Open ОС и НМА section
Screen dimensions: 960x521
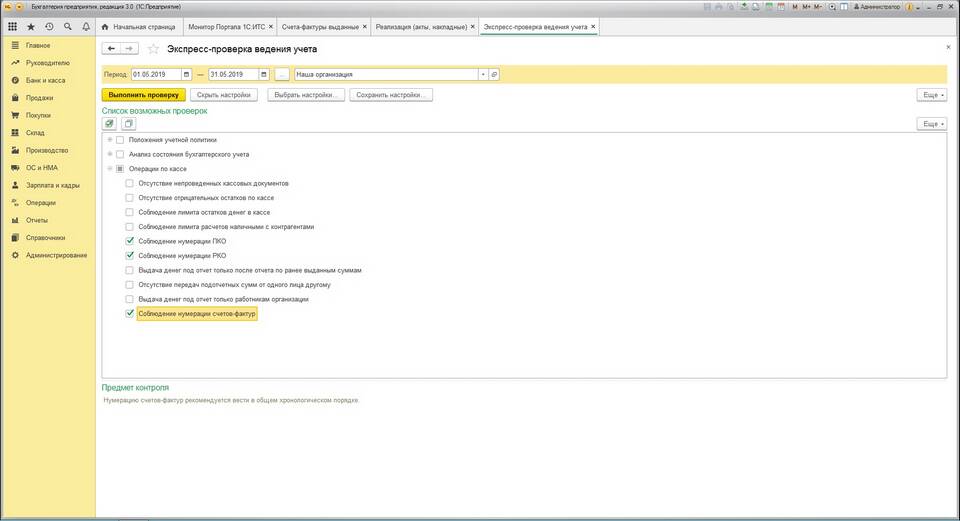pyautogui.click(x=41, y=168)
